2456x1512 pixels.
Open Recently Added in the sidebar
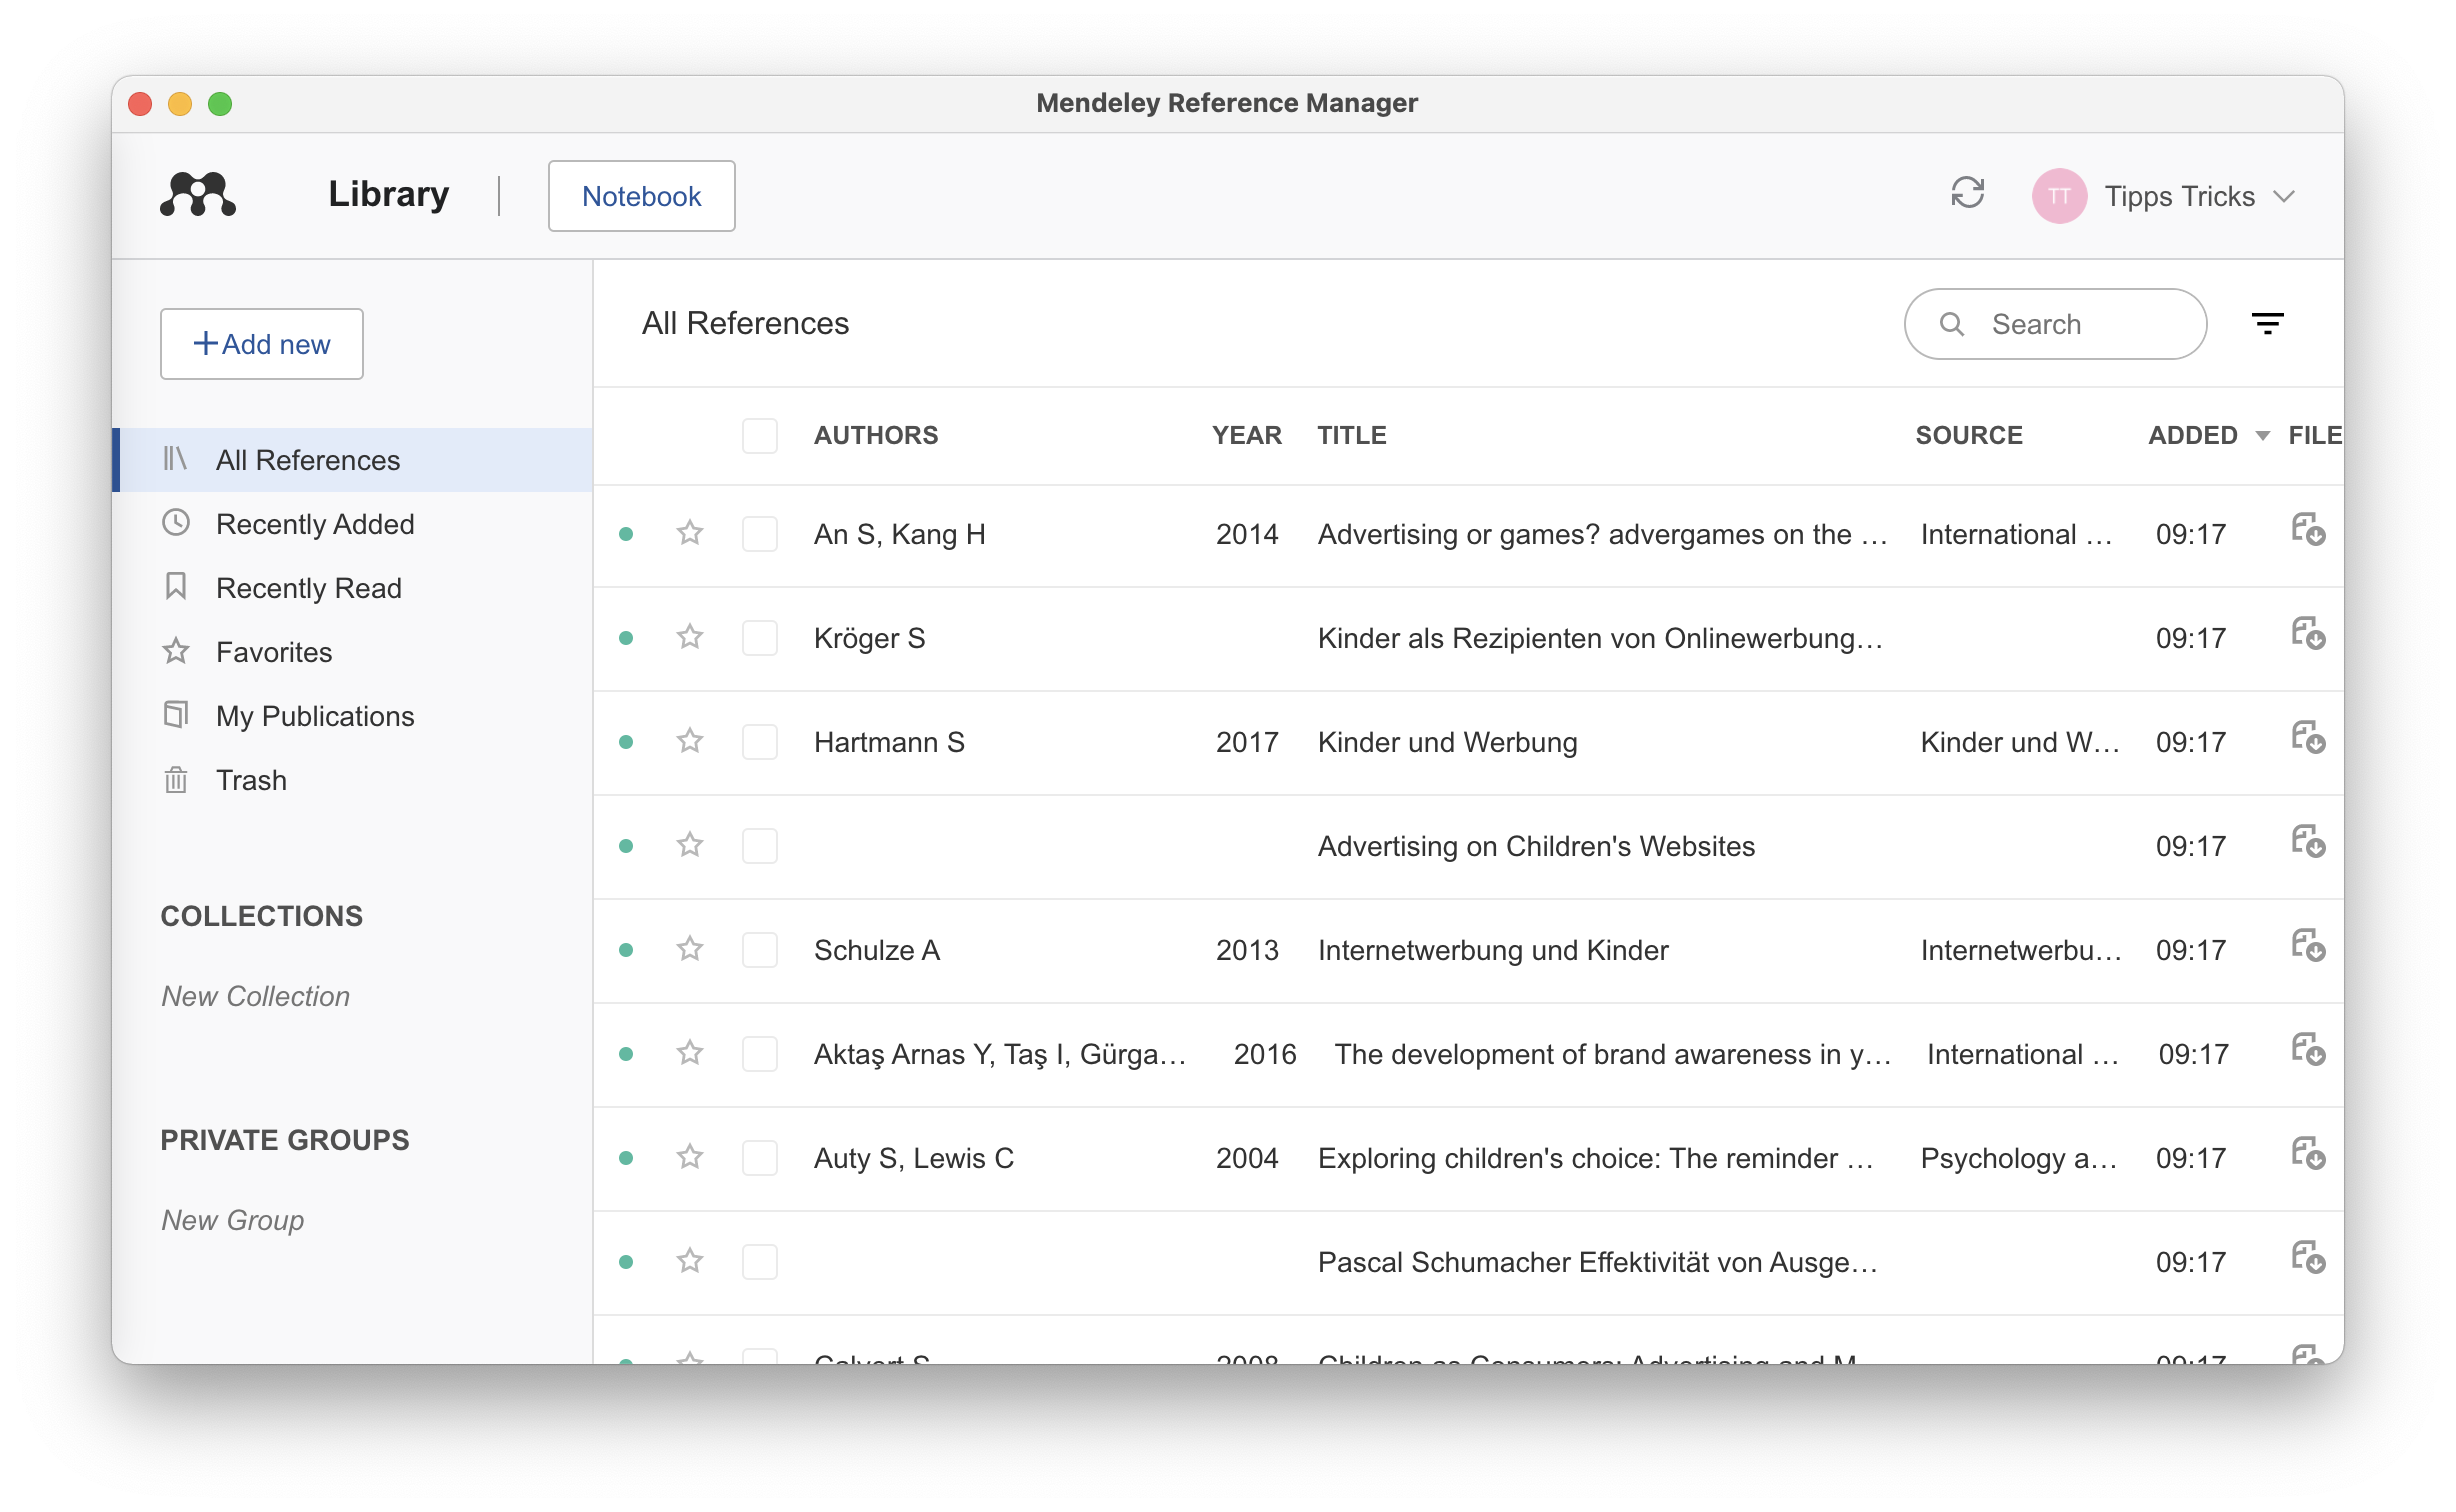coord(315,524)
